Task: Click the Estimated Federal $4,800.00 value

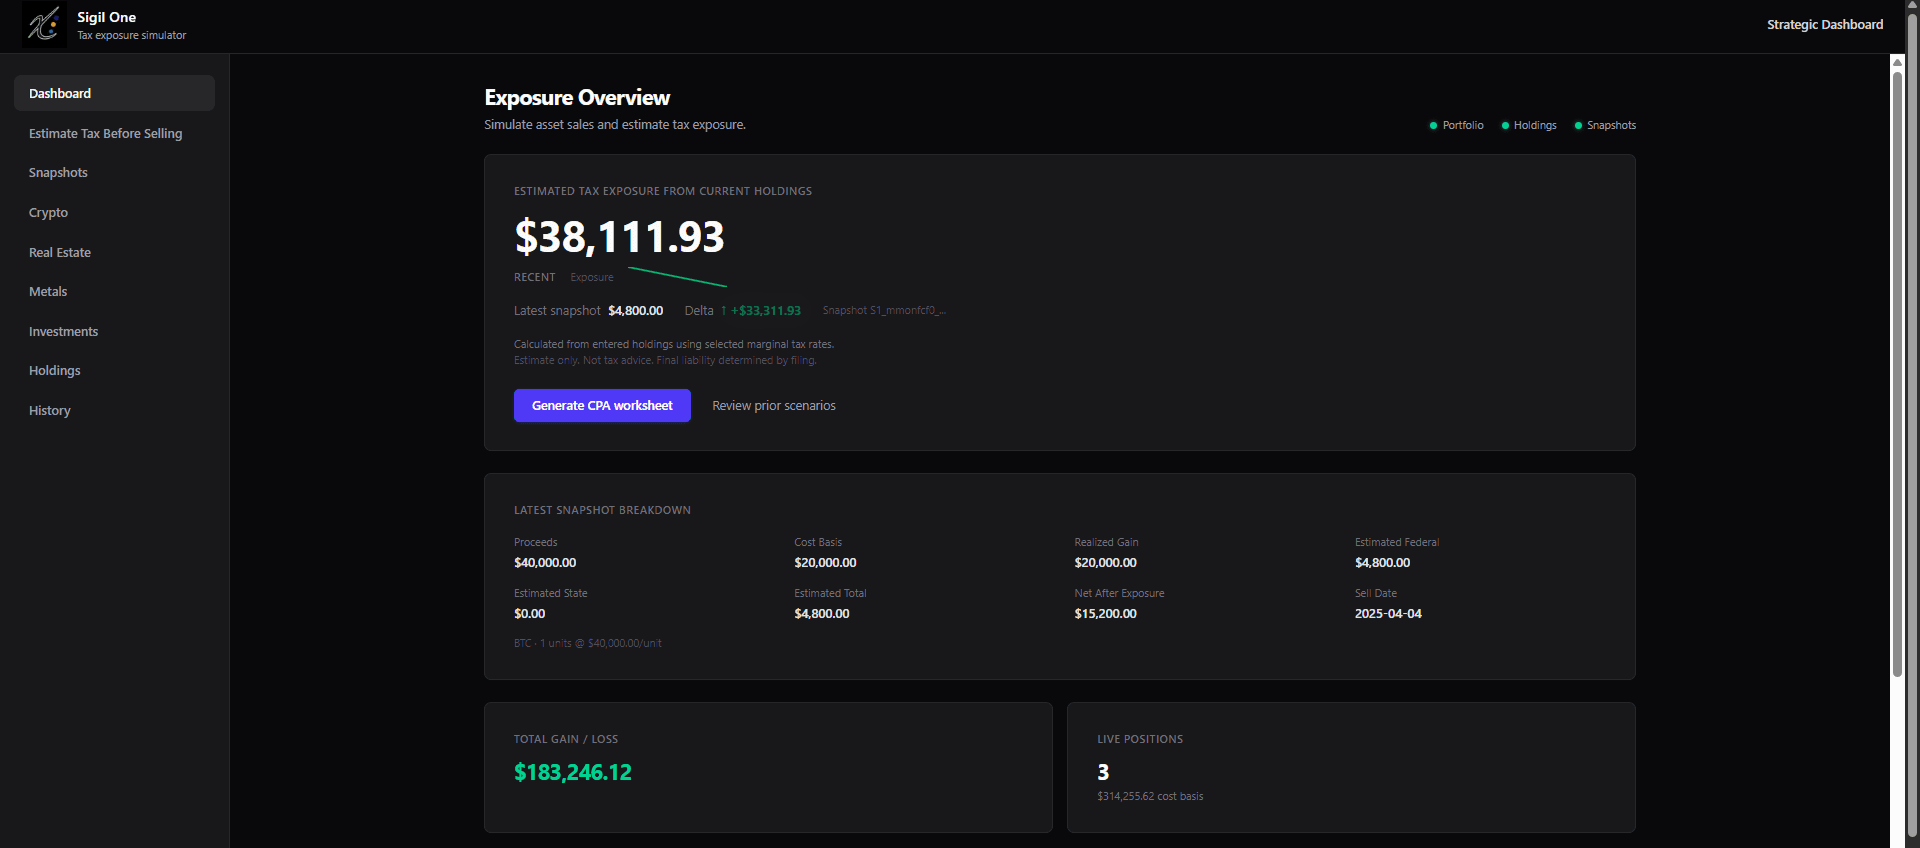Action: coord(1382,563)
